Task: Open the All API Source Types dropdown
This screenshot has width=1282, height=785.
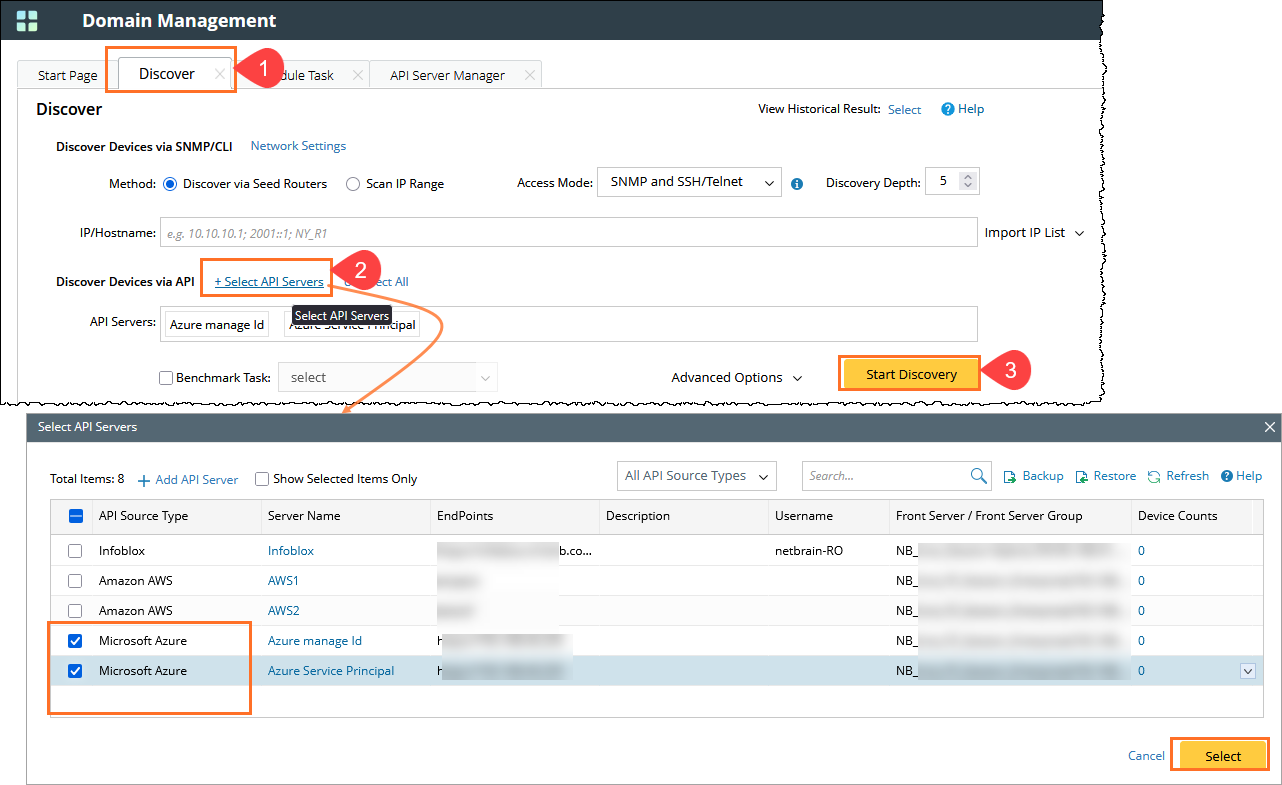Action: point(696,476)
